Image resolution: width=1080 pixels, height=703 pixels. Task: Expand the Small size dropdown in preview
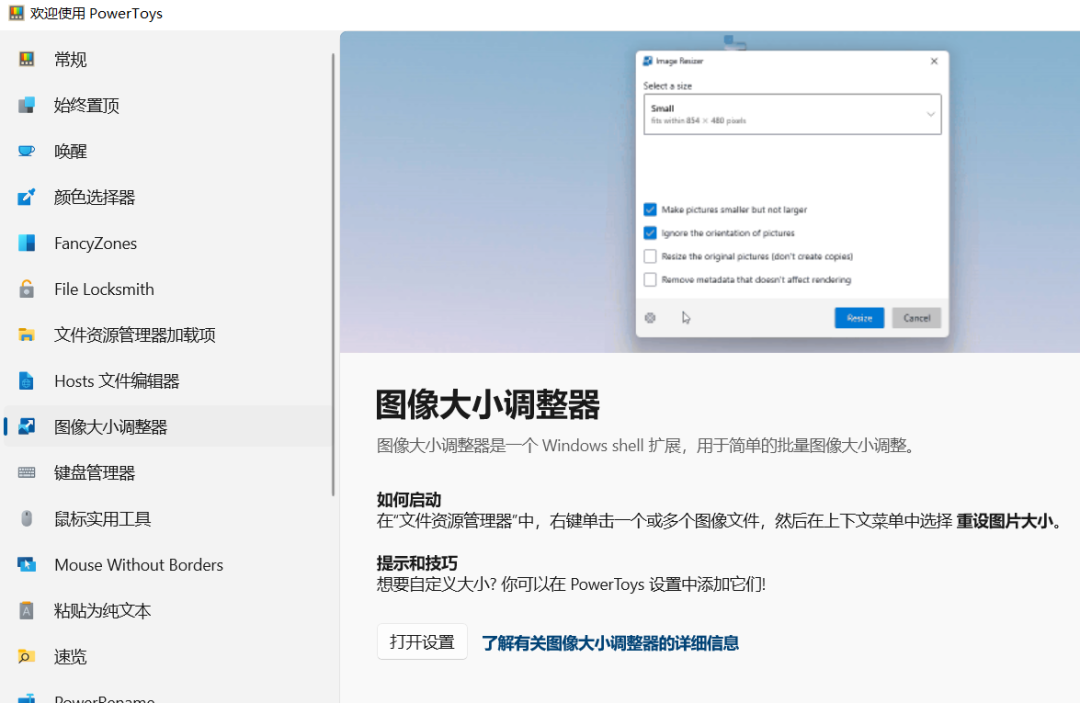(x=792, y=114)
